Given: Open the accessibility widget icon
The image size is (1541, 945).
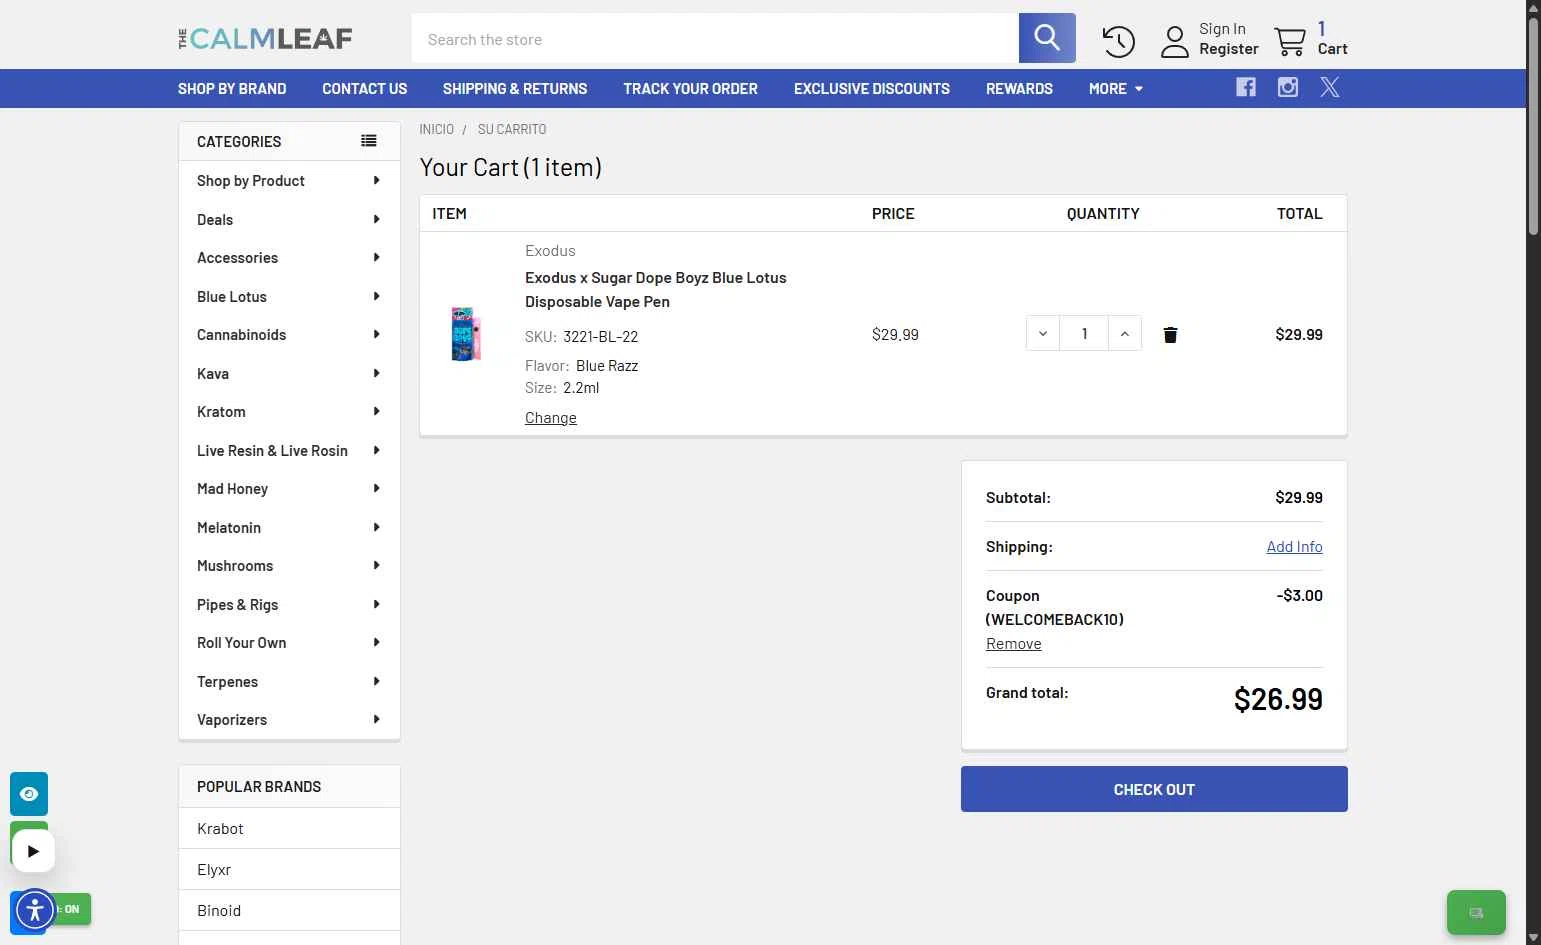Looking at the screenshot, I should (35, 910).
